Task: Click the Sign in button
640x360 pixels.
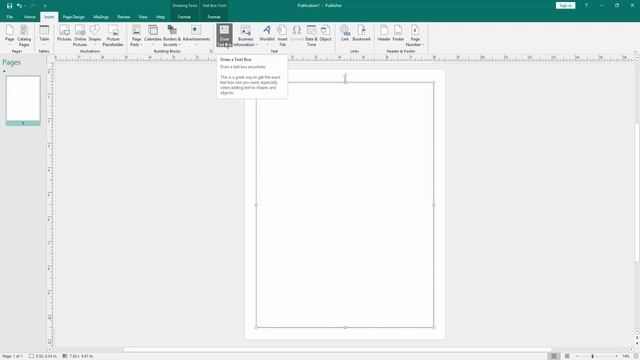Action: click(565, 6)
